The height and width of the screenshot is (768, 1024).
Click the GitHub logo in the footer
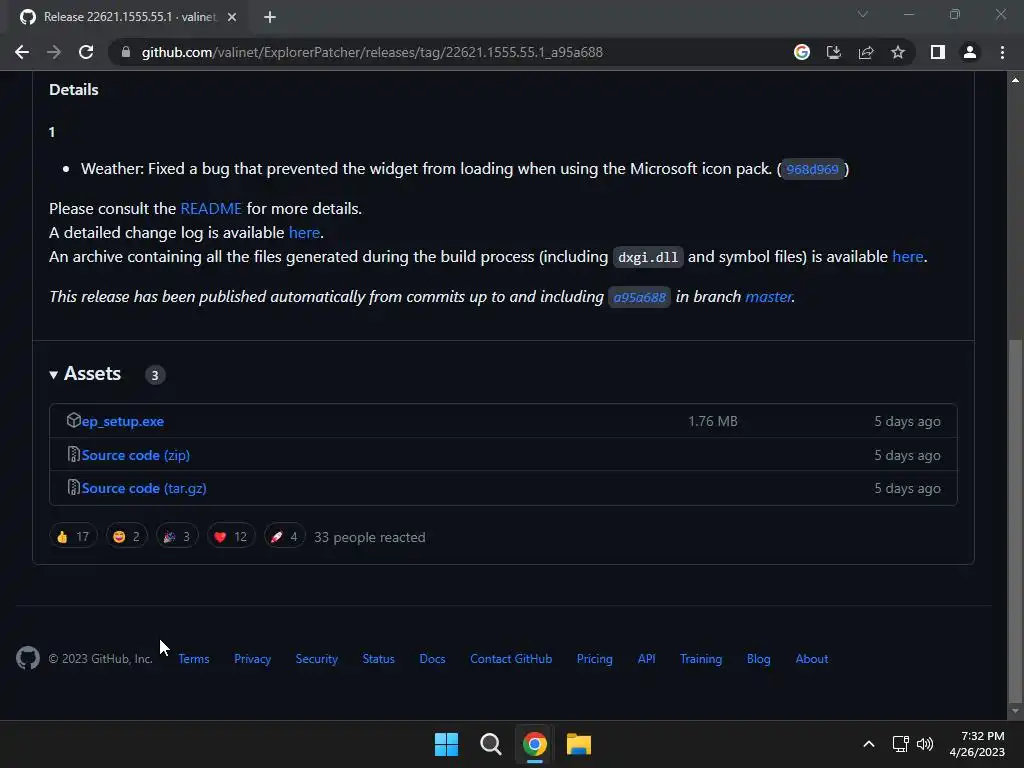(28, 658)
